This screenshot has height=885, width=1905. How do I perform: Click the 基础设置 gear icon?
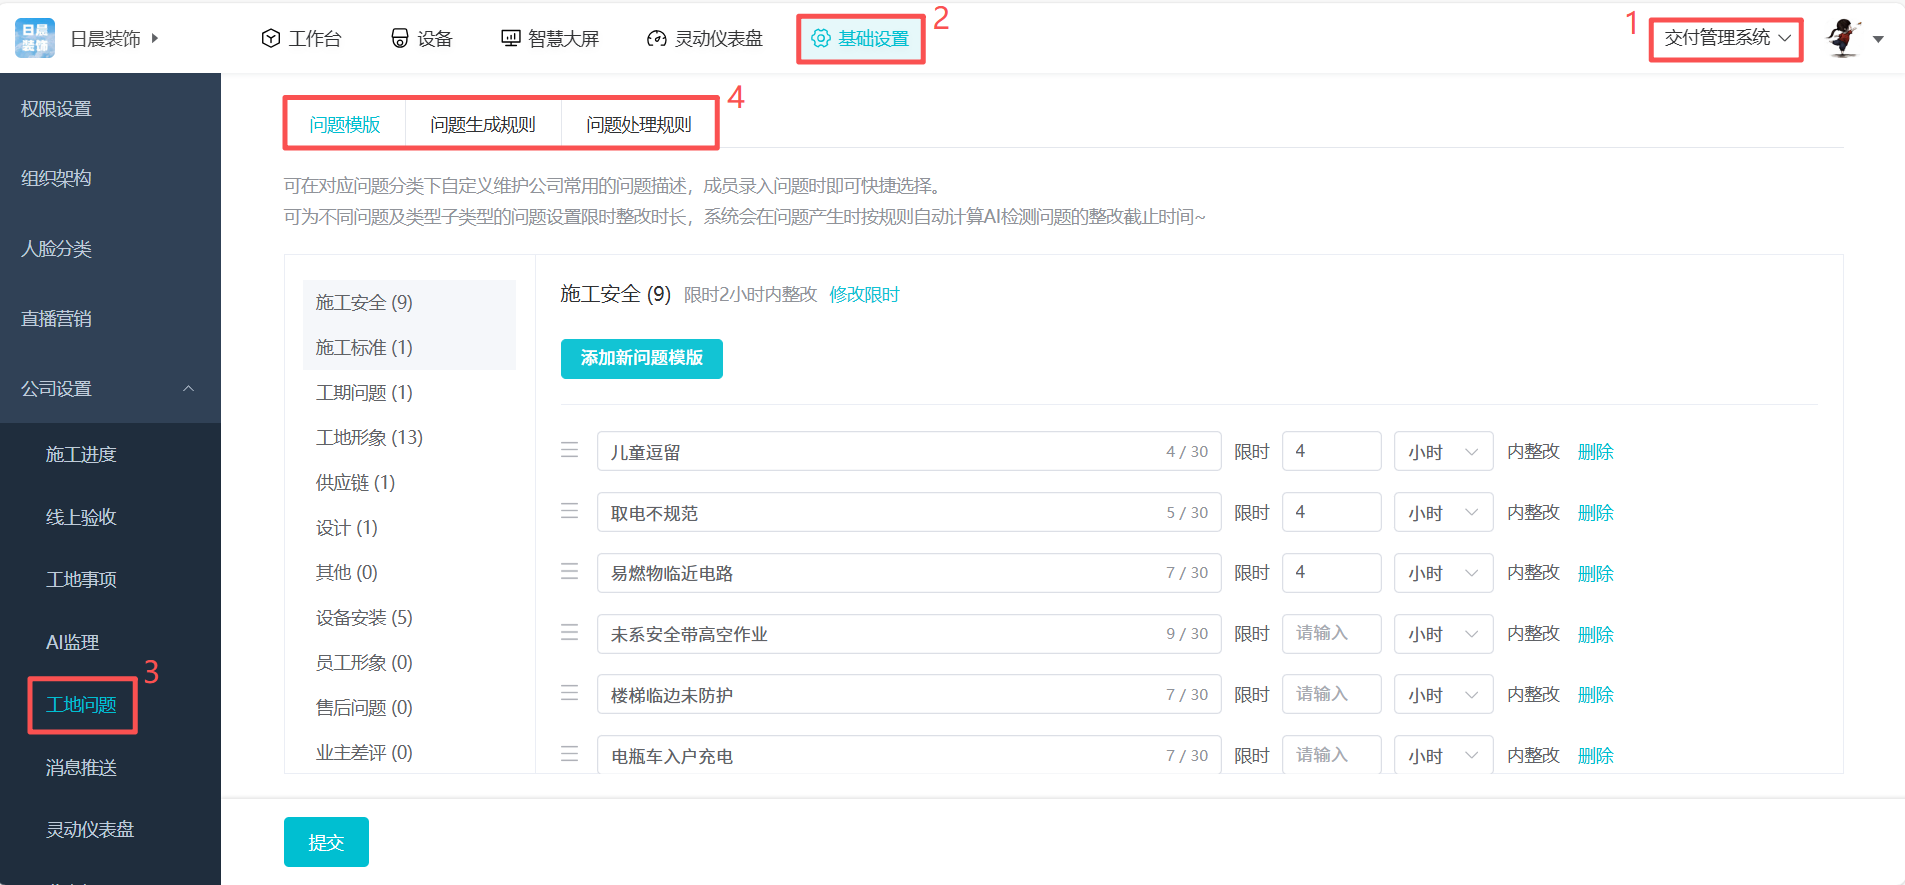click(820, 38)
